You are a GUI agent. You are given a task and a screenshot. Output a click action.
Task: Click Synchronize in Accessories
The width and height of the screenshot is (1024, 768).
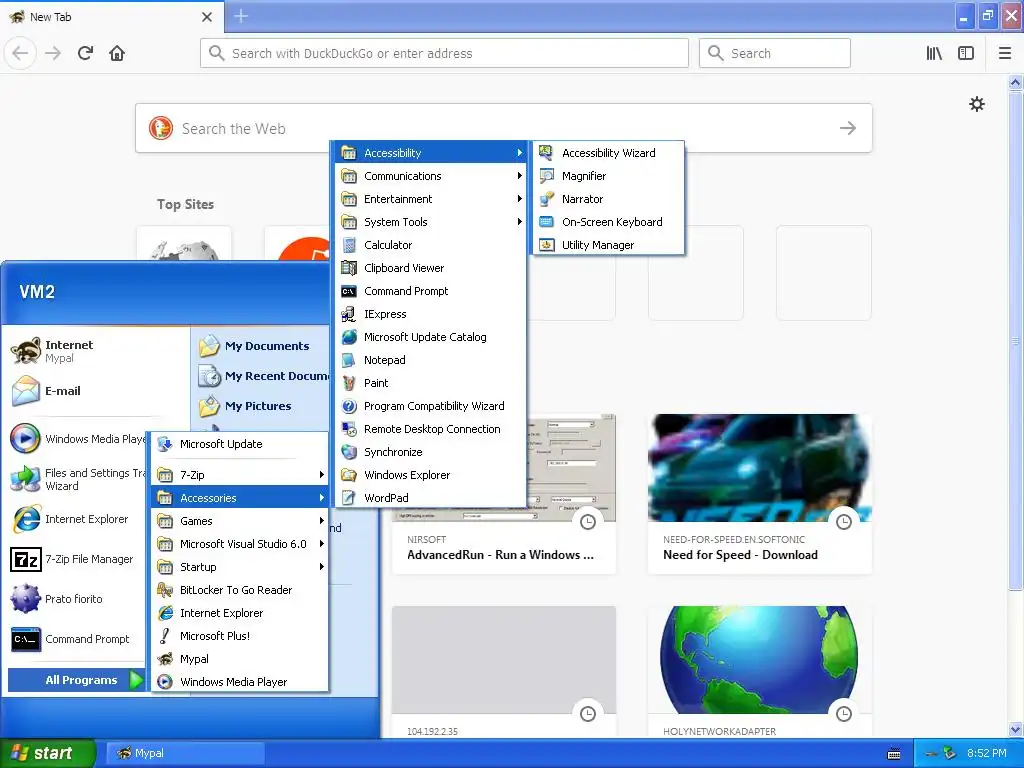431,452
